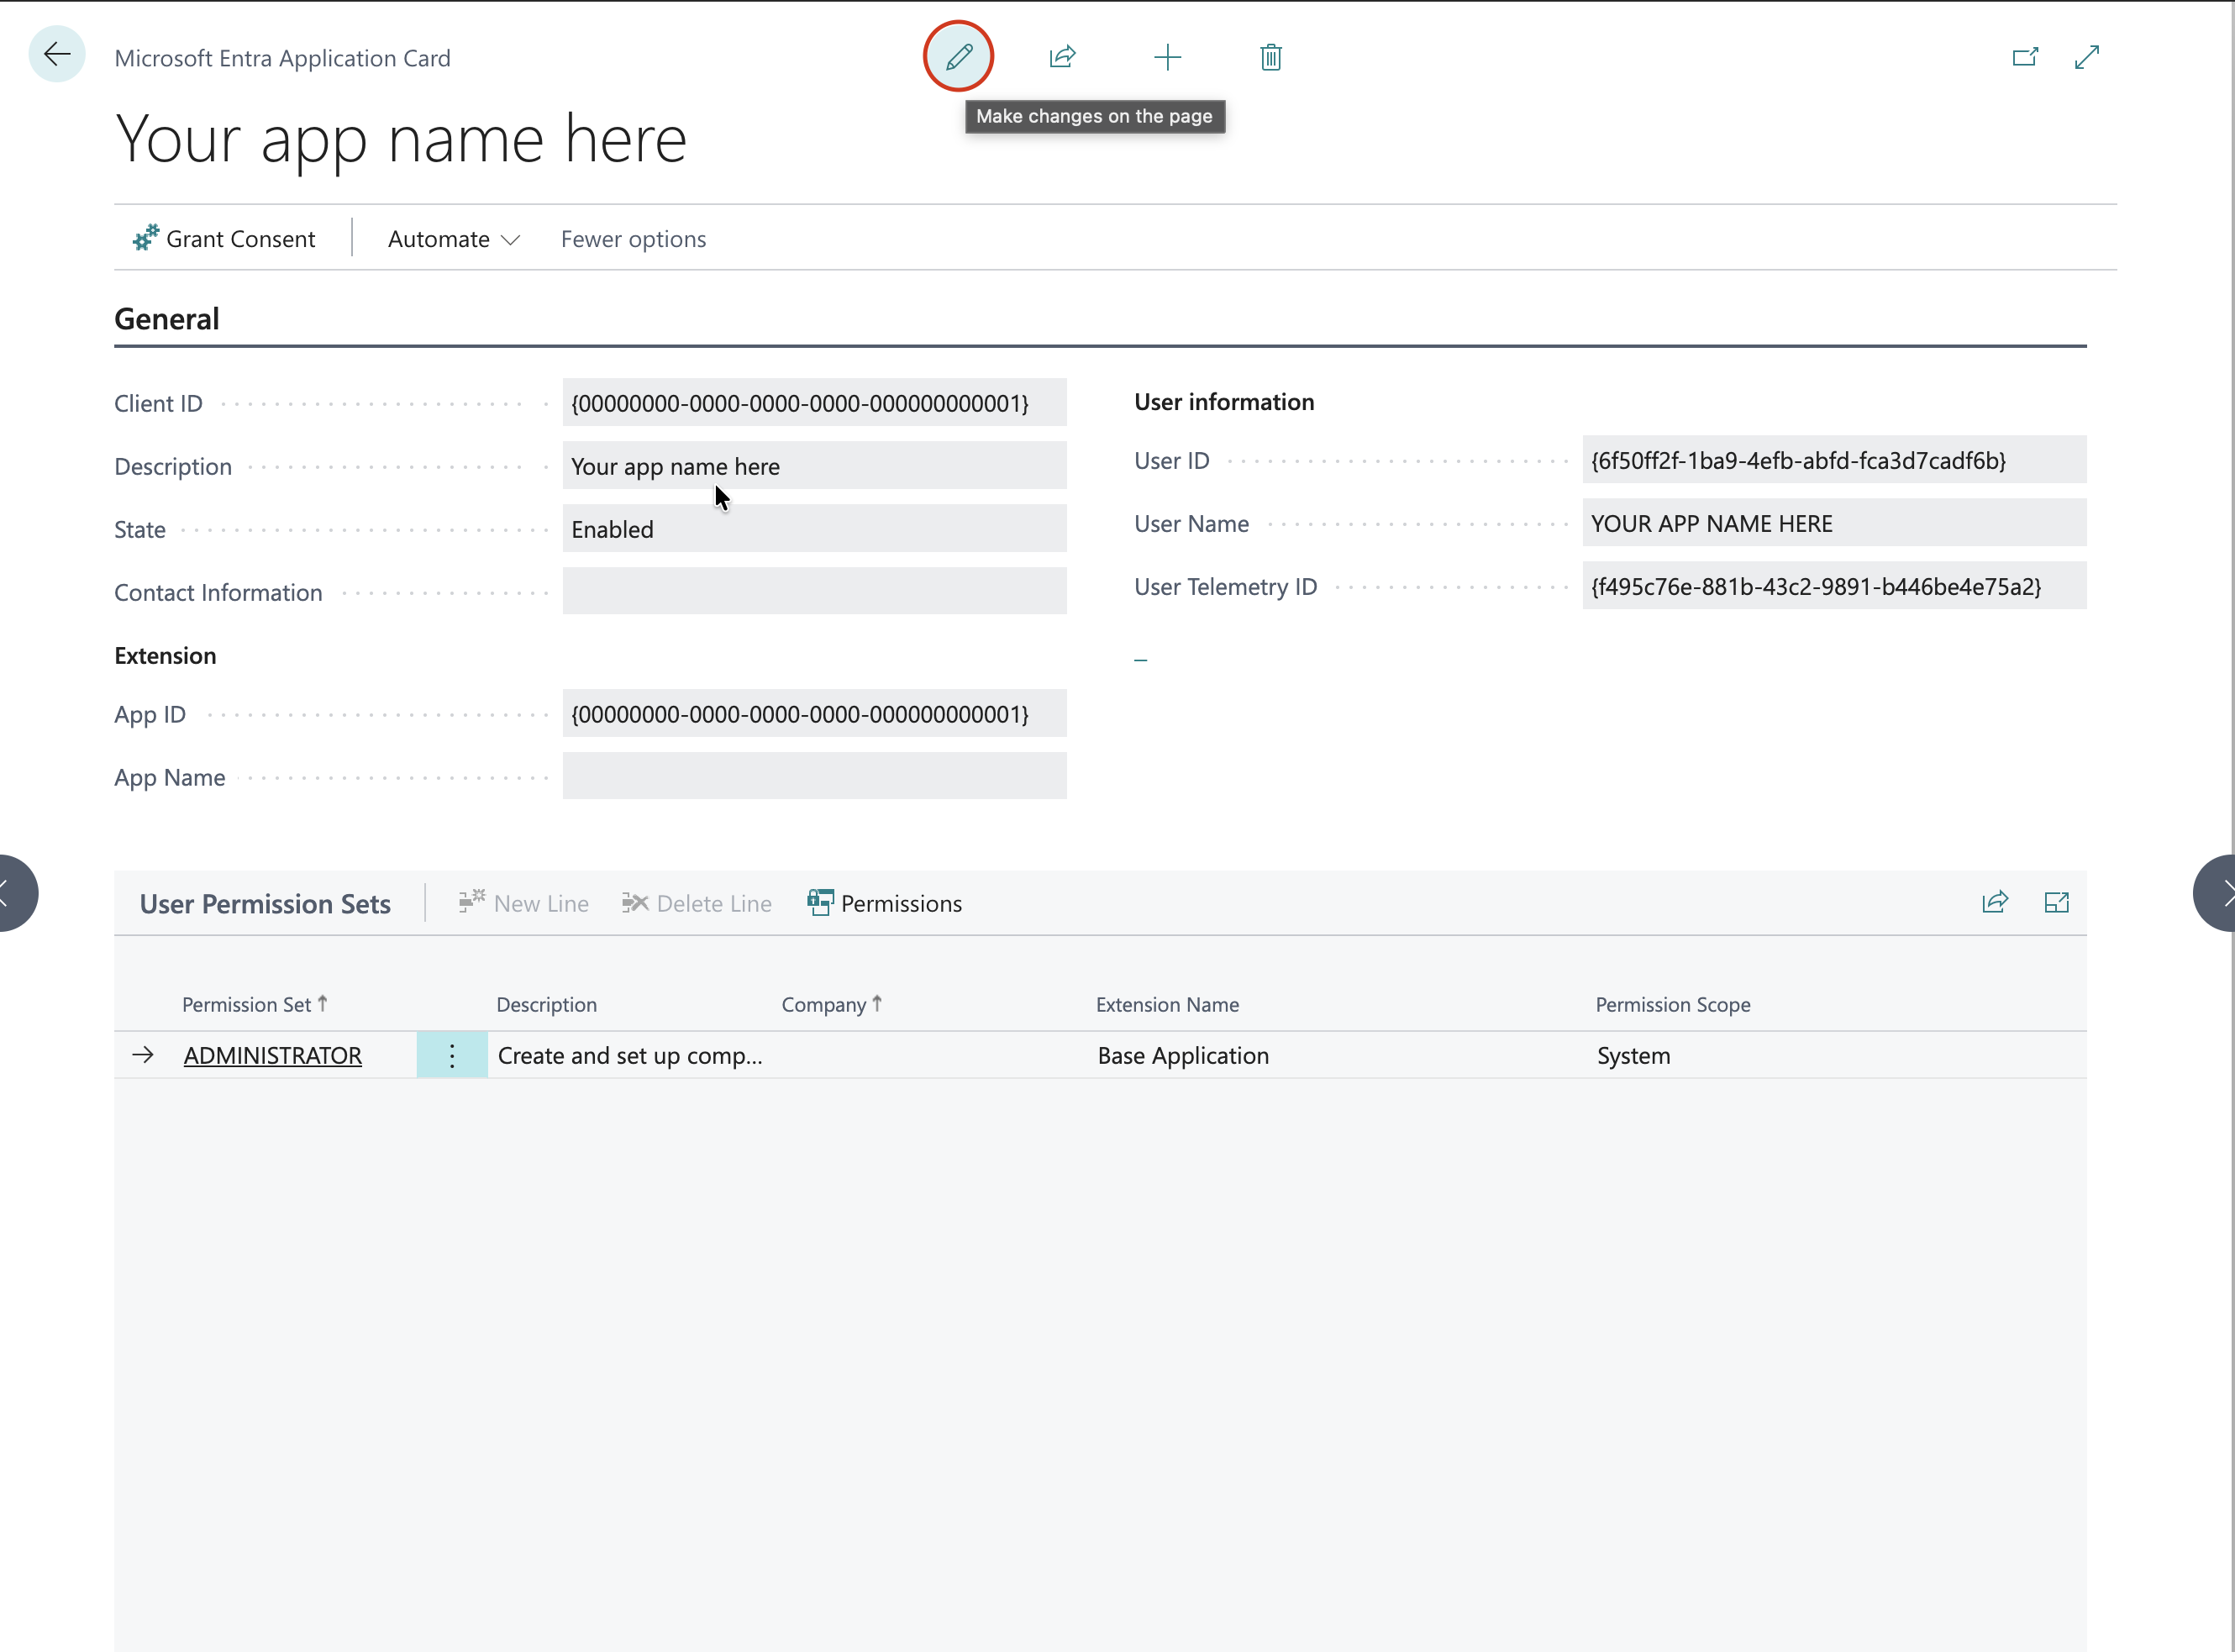Sort by the Permission Set column header
This screenshot has width=2235, height=1652.
pyautogui.click(x=247, y=1004)
